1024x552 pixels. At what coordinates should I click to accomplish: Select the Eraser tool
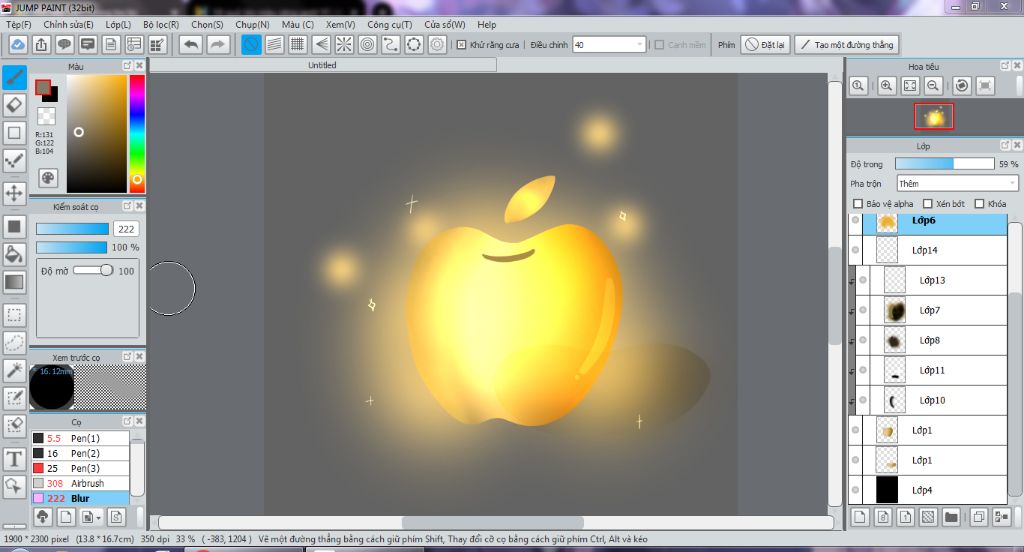point(14,105)
